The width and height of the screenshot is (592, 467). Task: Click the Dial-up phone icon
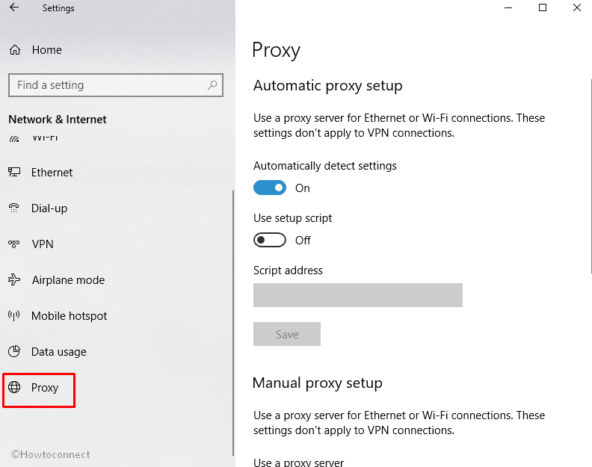tap(14, 208)
